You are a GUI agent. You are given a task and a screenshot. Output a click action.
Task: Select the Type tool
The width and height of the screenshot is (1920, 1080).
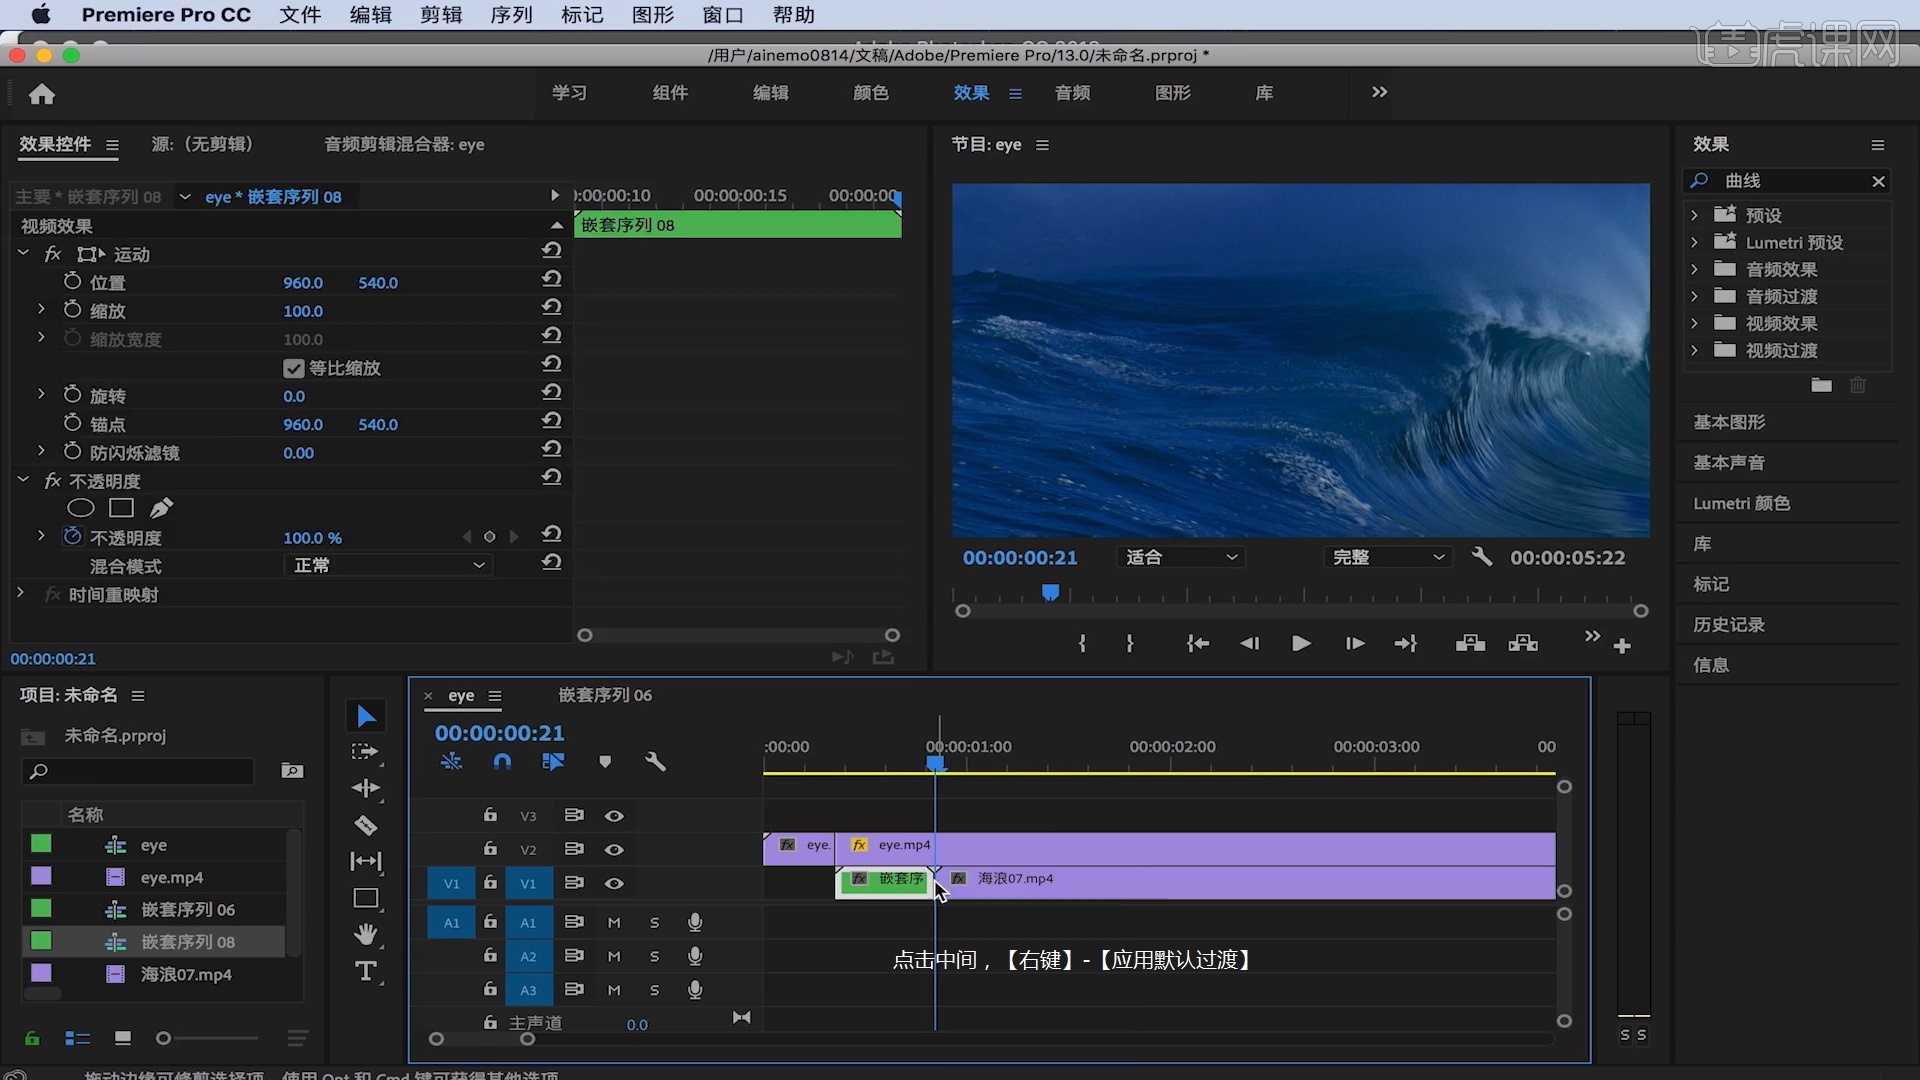coord(366,971)
